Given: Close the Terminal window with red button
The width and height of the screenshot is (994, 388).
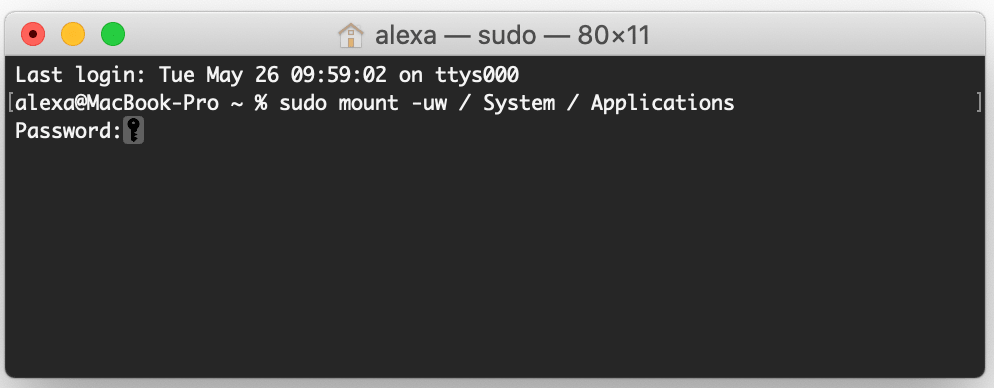Looking at the screenshot, I should 33,34.
